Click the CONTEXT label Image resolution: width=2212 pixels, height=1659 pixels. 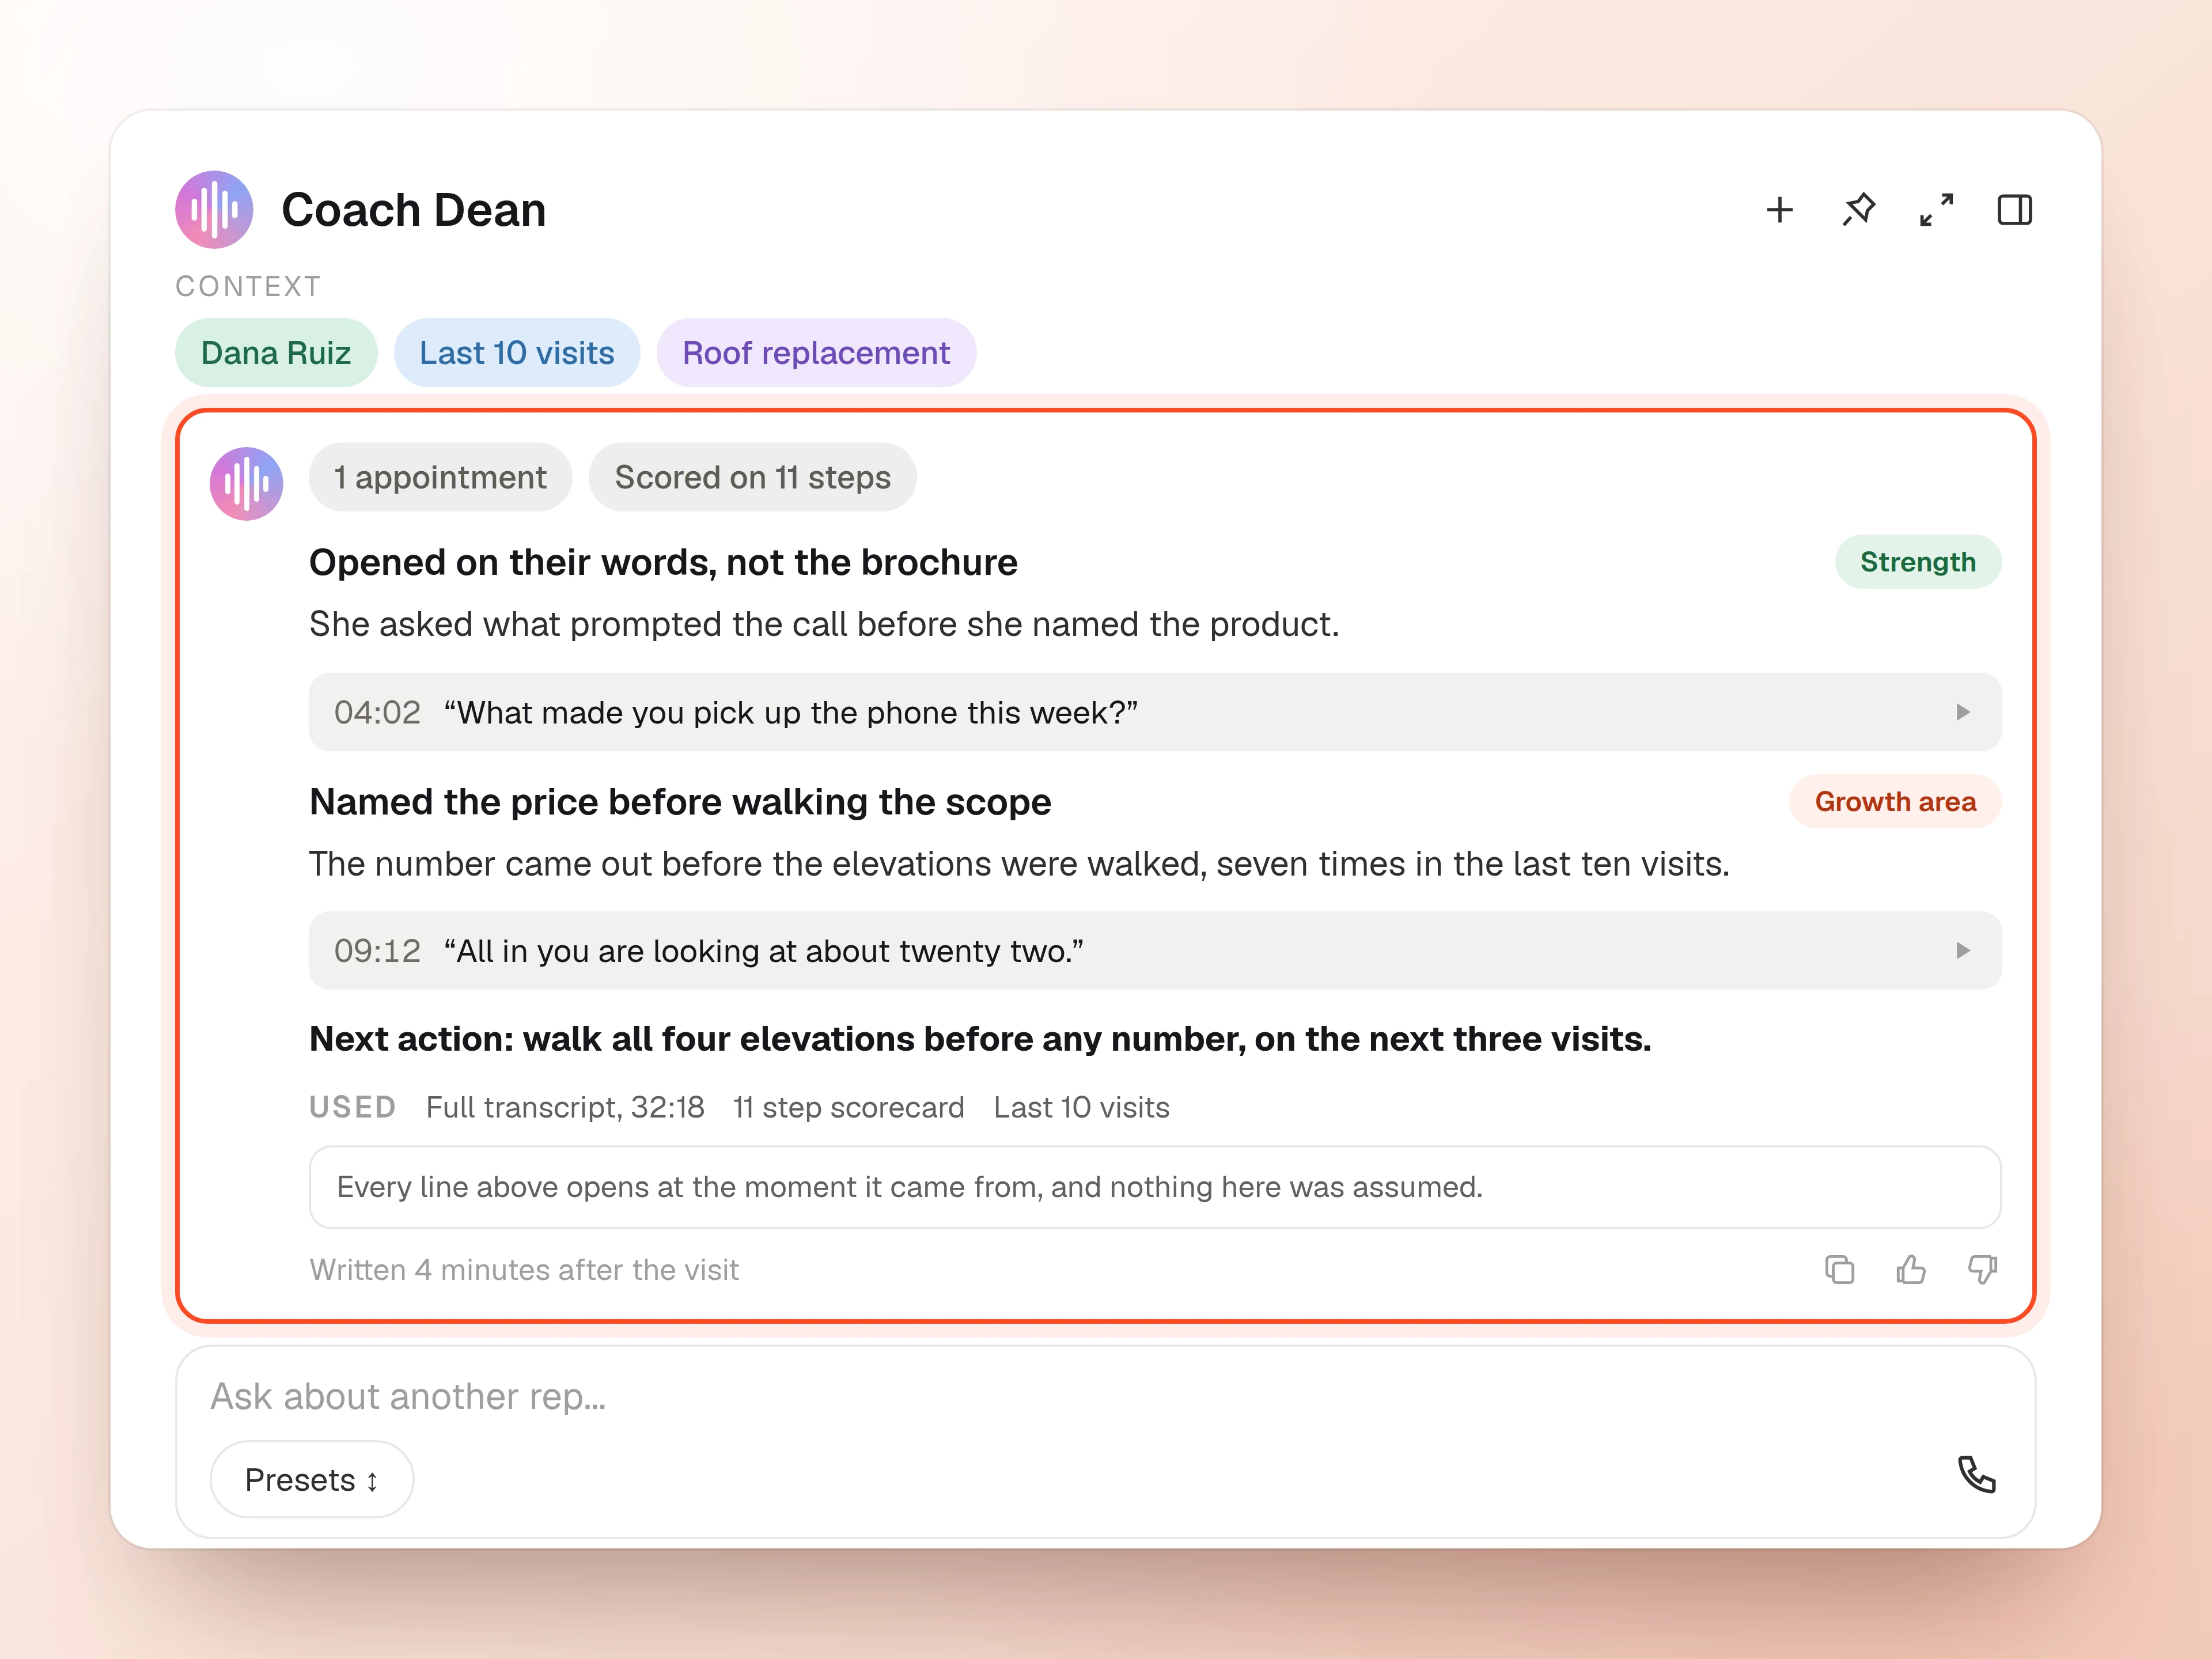tap(248, 286)
